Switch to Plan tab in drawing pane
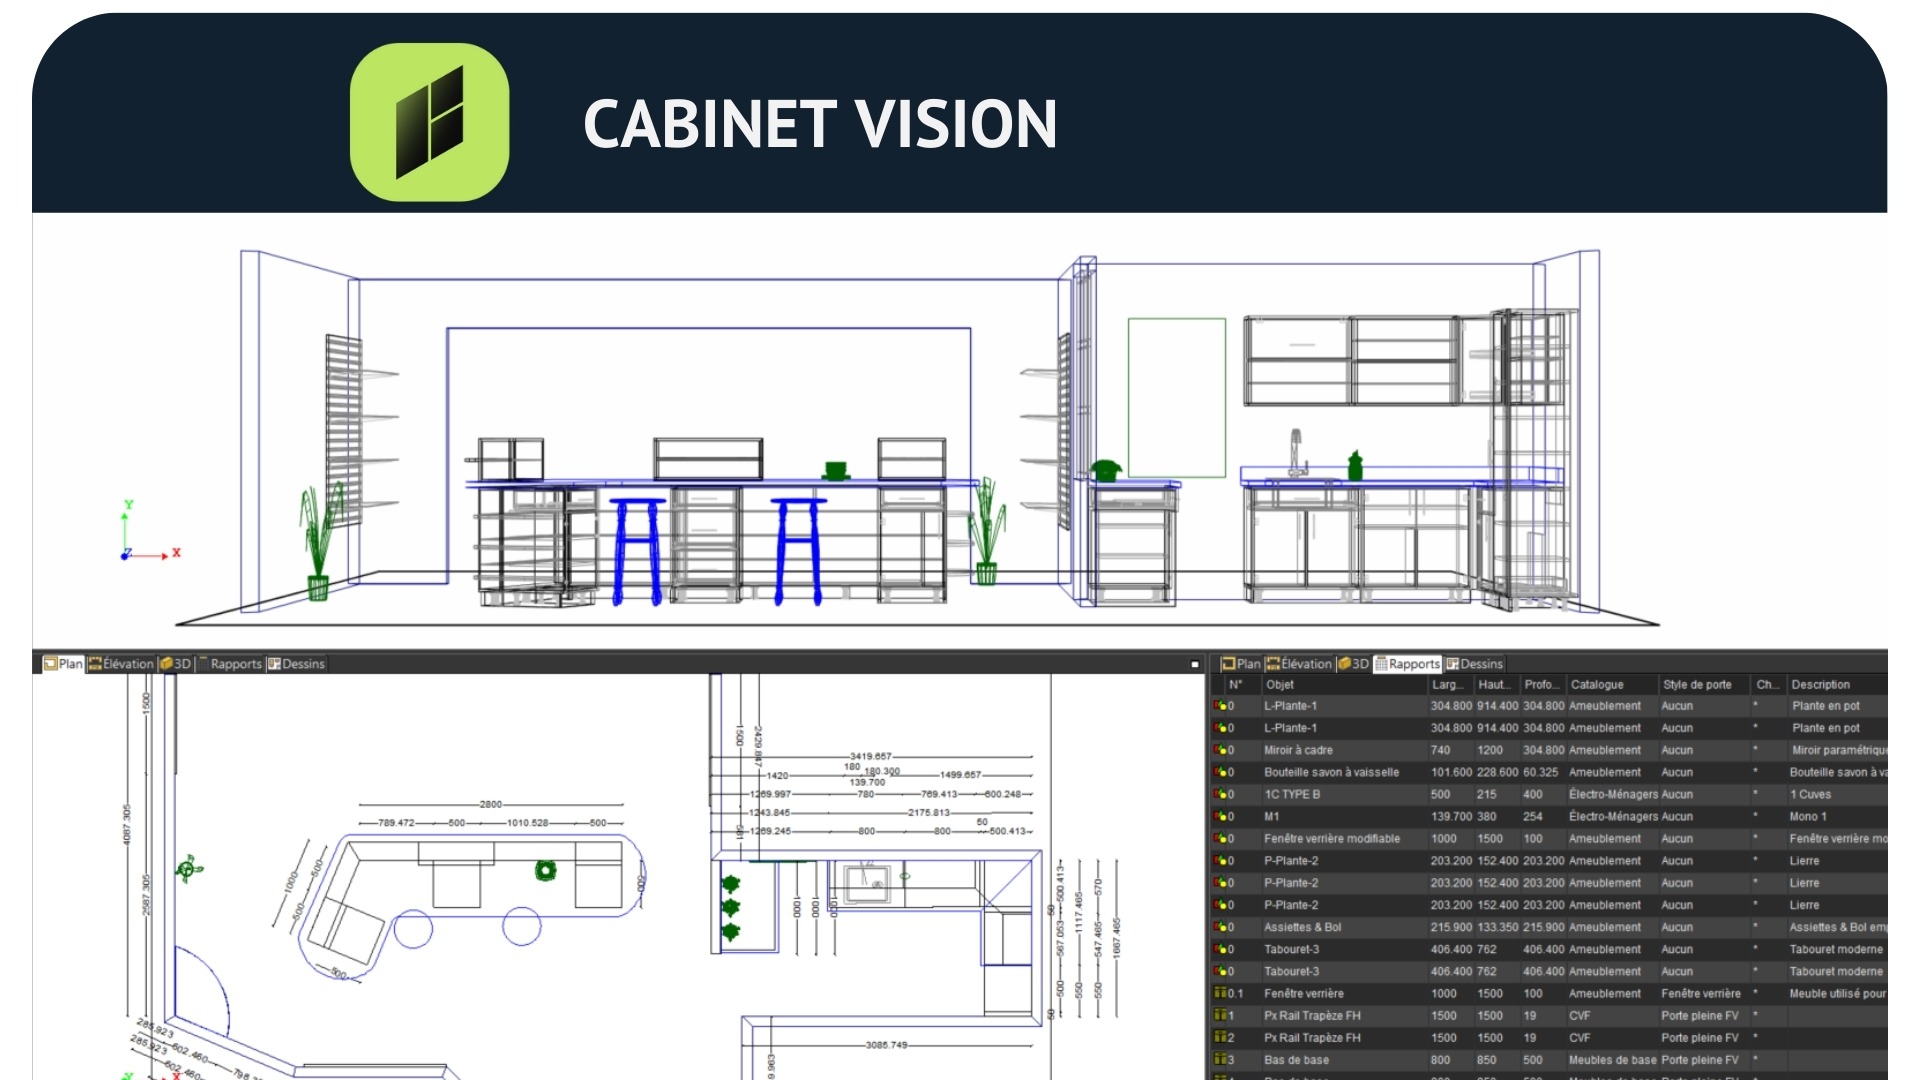1920x1080 pixels. pyautogui.click(x=63, y=664)
